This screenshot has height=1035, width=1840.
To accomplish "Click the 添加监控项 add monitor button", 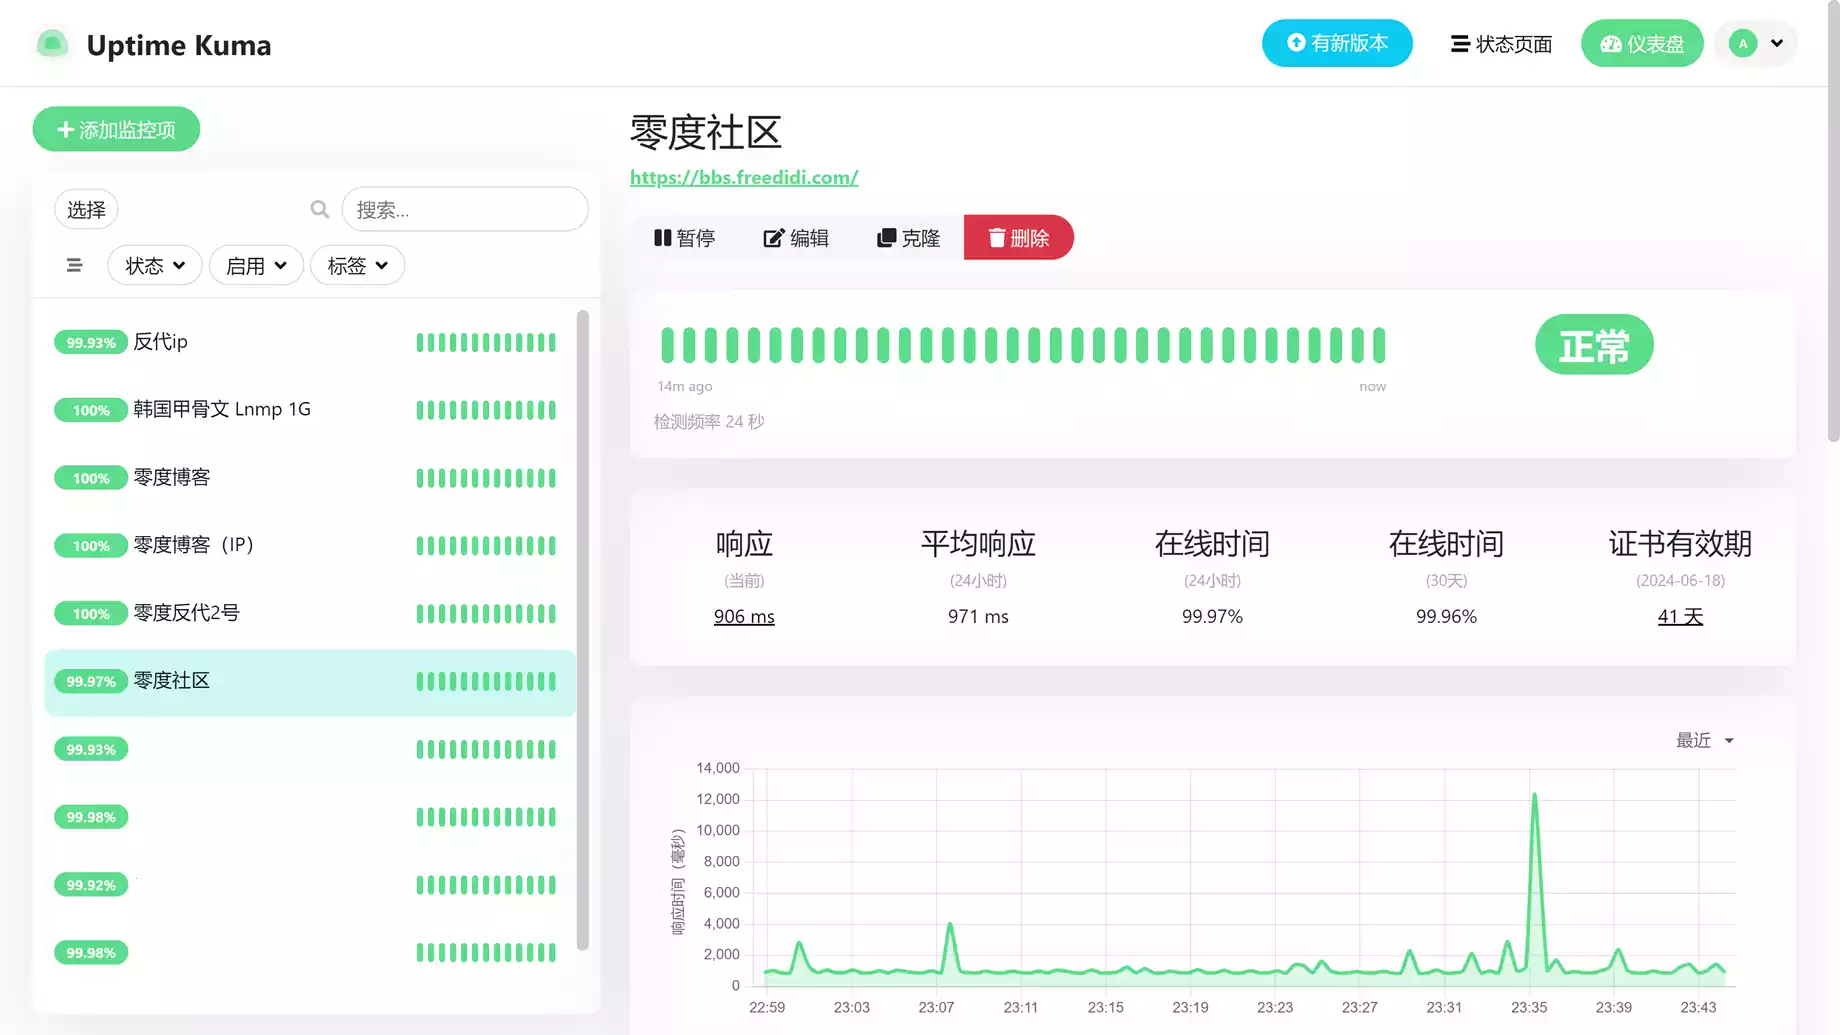I will [116, 129].
